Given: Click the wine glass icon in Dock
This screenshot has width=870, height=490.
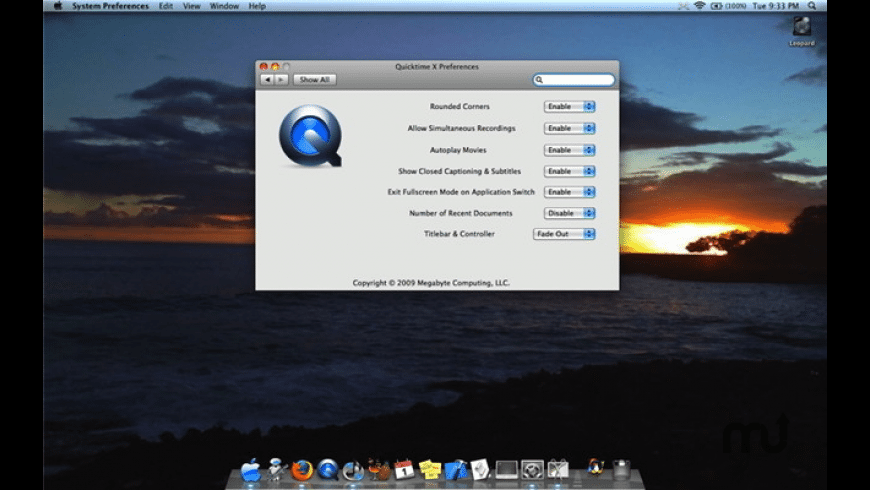Looking at the screenshot, I should (379, 469).
